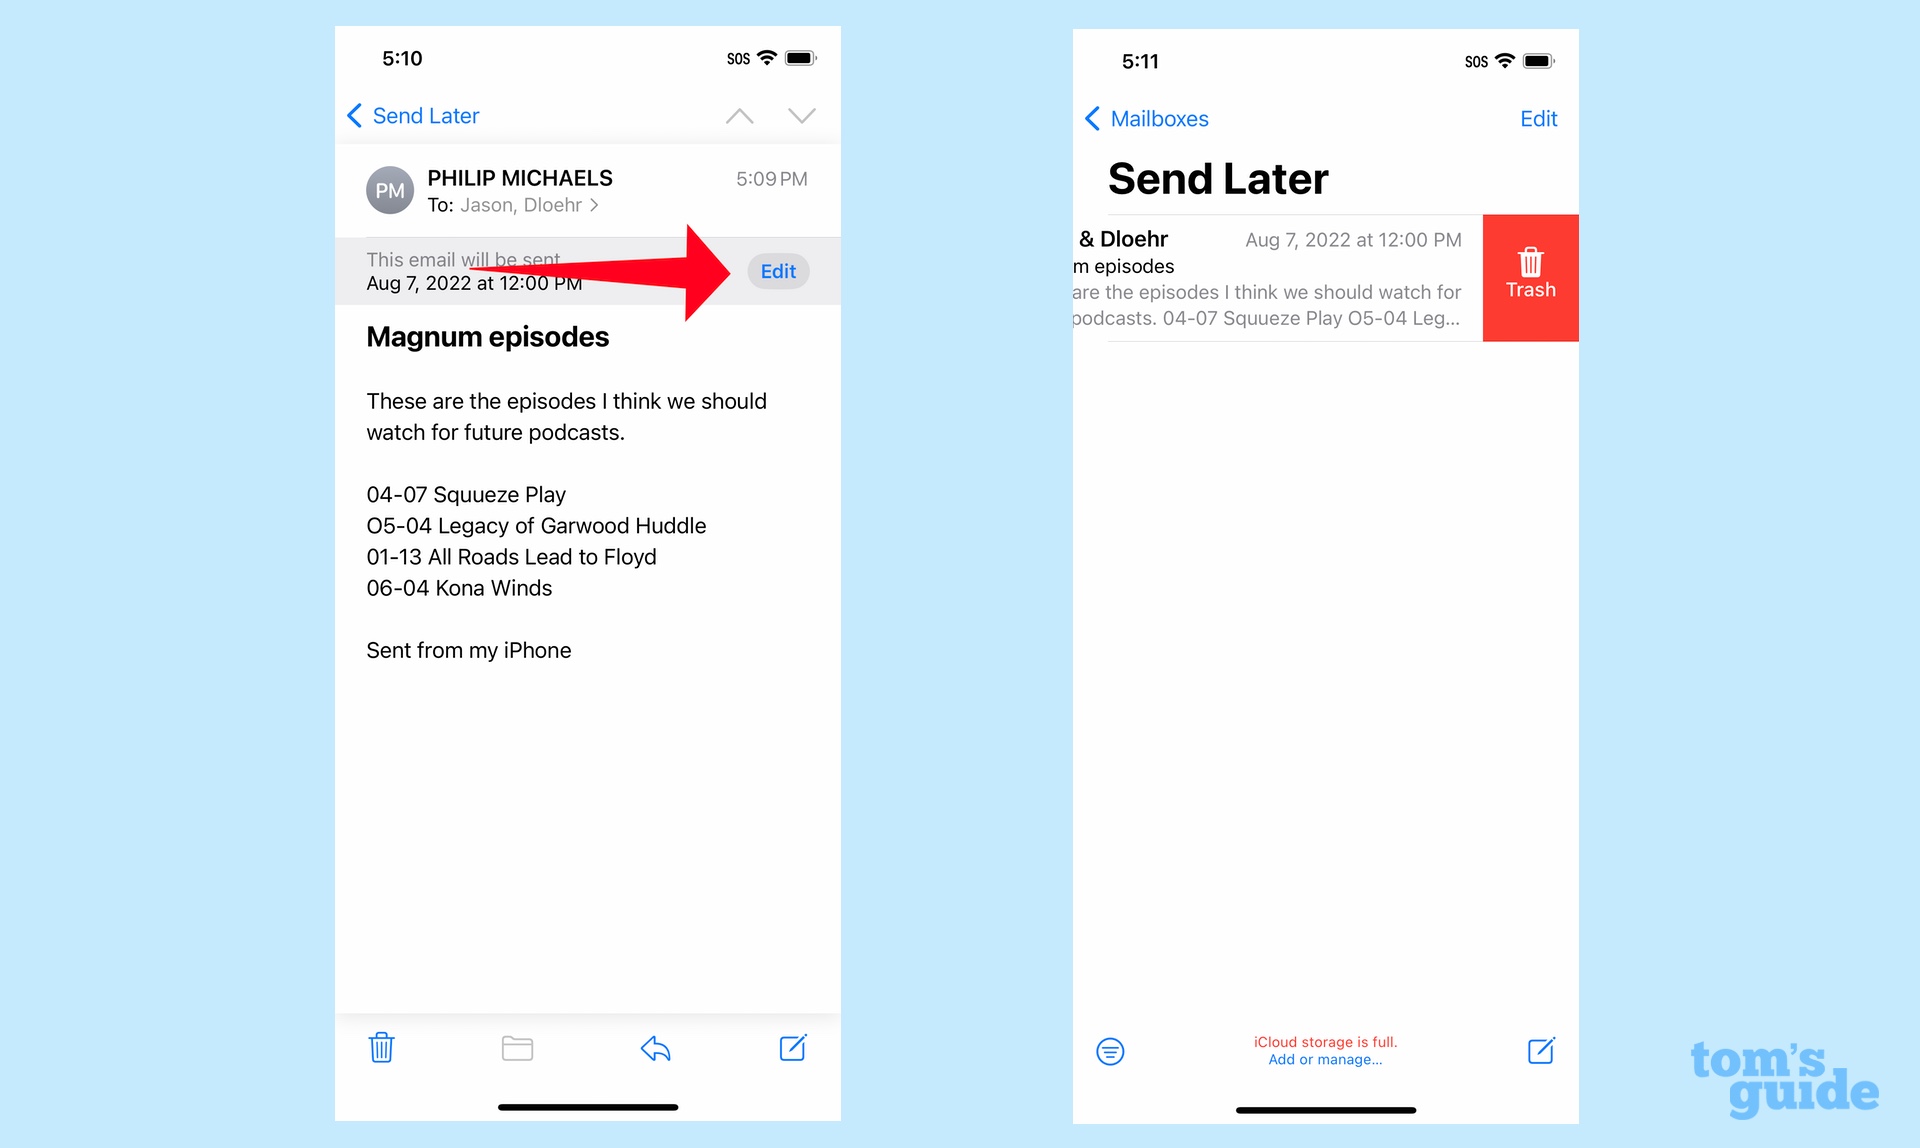The height and width of the screenshot is (1148, 1920).
Task: Tap the delete trash icon in toolbar
Action: [383, 1051]
